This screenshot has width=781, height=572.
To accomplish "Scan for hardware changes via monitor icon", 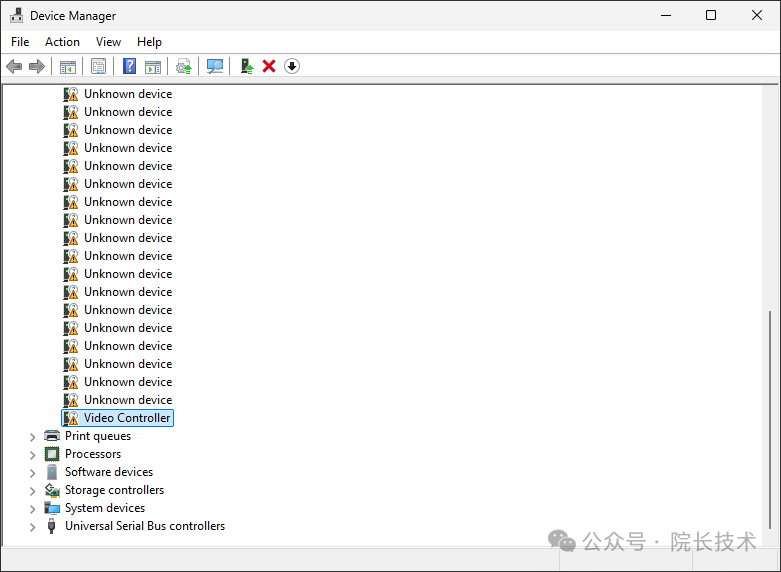I will [x=215, y=66].
